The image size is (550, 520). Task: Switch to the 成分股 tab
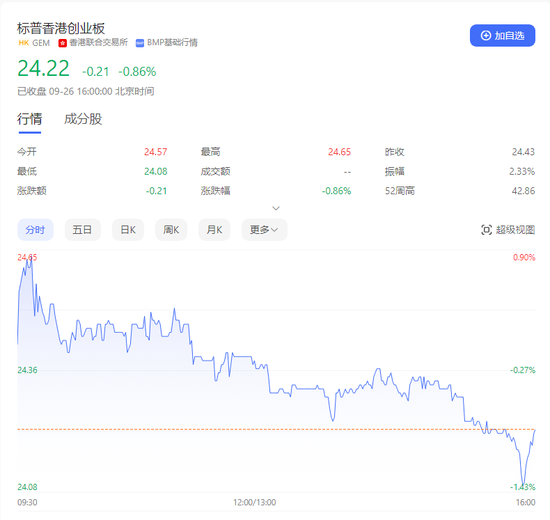(x=83, y=119)
